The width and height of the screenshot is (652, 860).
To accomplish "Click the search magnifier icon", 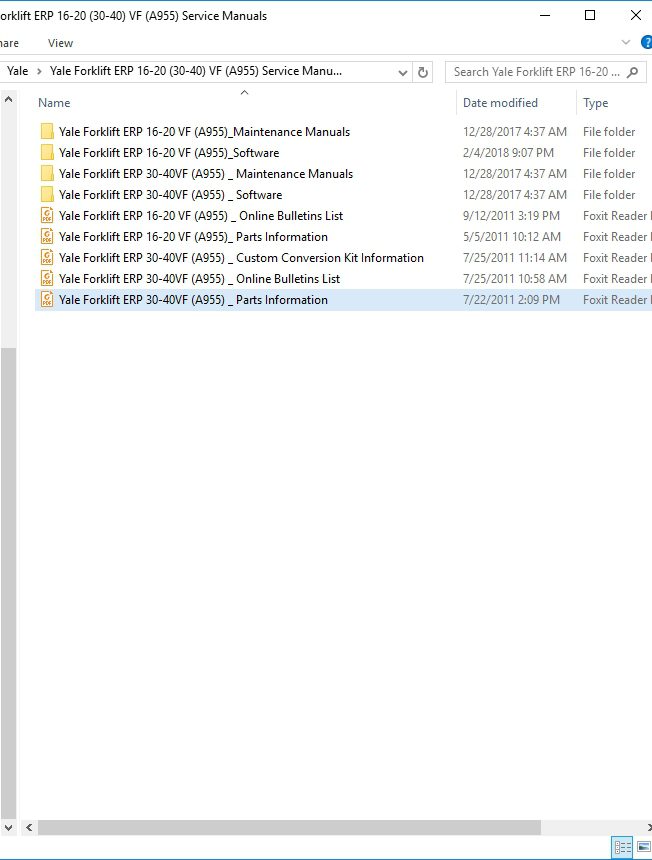I will tap(632, 72).
